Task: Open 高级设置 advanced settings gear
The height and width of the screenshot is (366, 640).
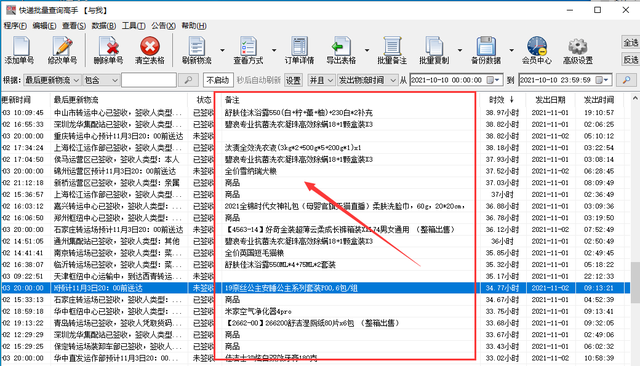Action: (x=578, y=50)
